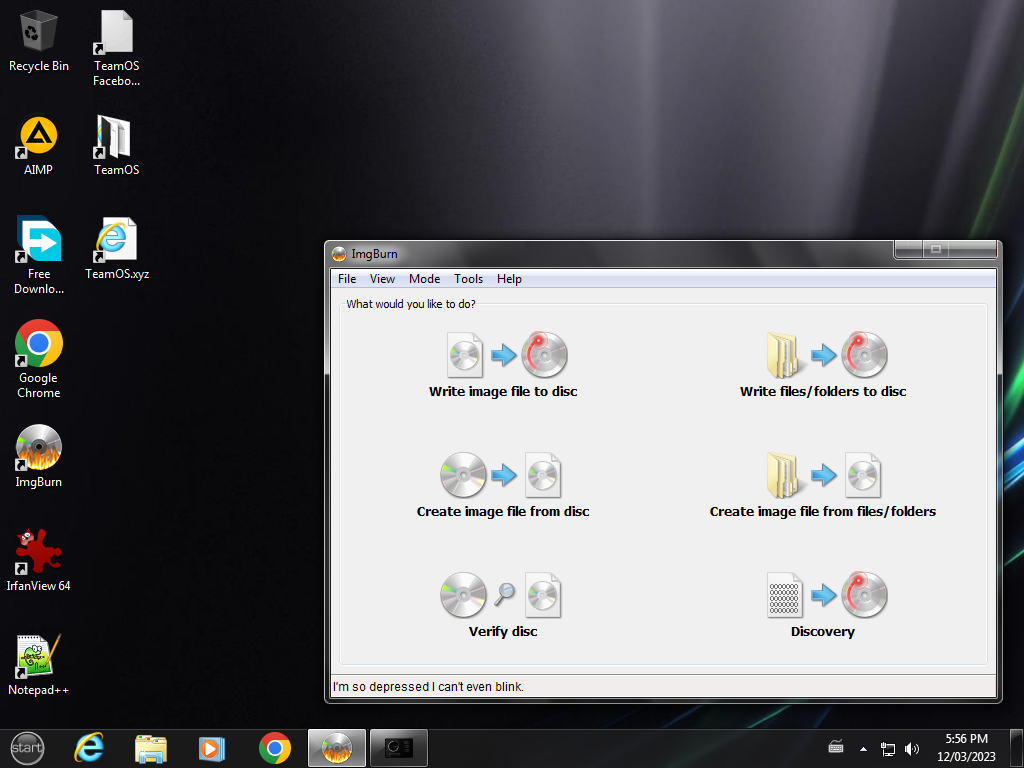Open the volume control tray icon
This screenshot has height=768, width=1024.
tap(912, 748)
